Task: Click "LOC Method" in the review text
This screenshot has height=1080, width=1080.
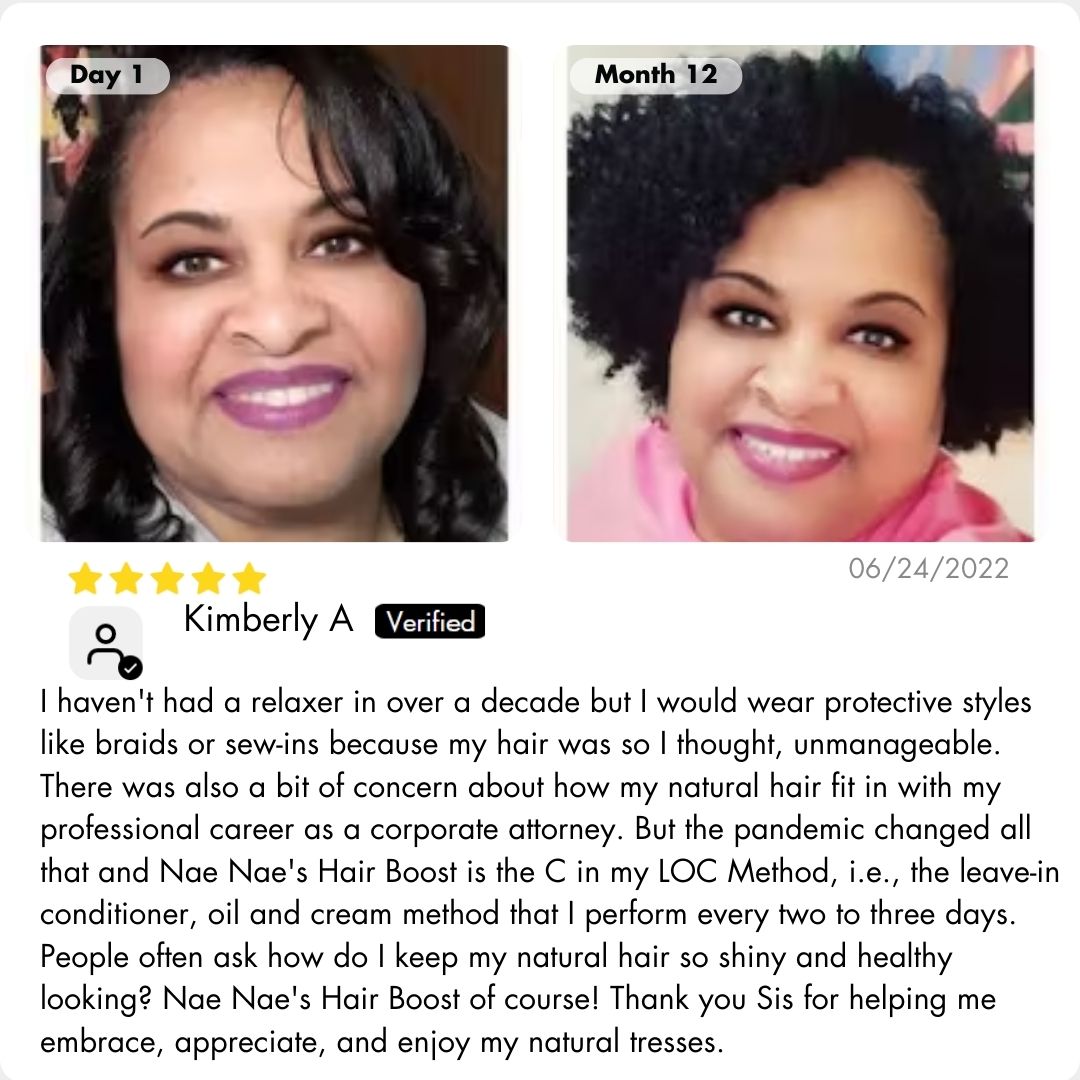Action: pos(744,871)
